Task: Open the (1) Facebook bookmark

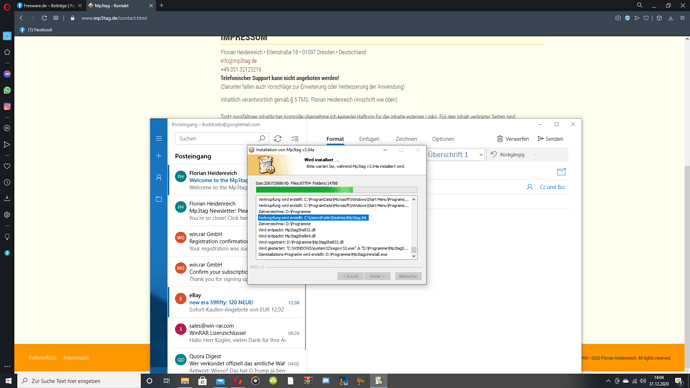Action: point(36,30)
